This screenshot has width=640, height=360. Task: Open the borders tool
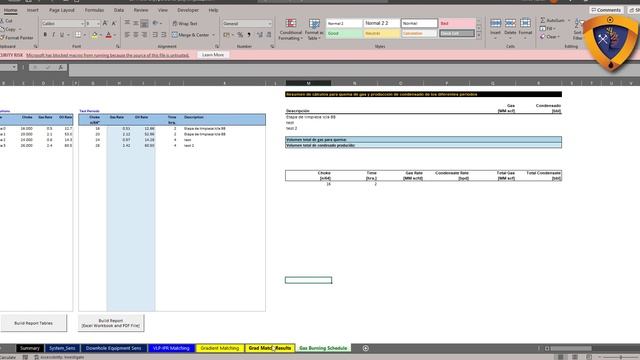coord(78,35)
